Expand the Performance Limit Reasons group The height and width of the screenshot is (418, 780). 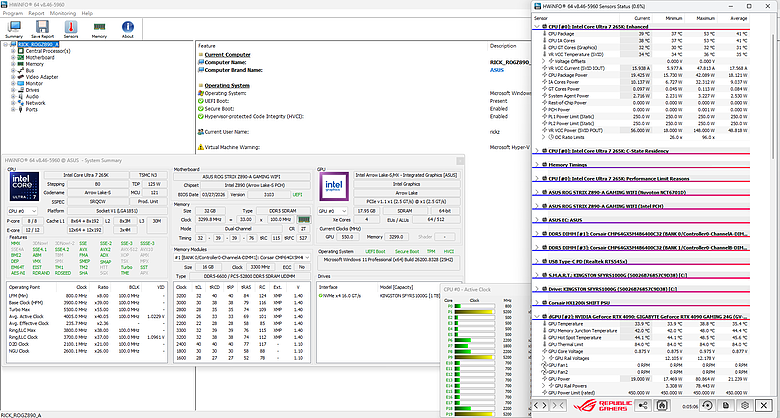pos(537,178)
